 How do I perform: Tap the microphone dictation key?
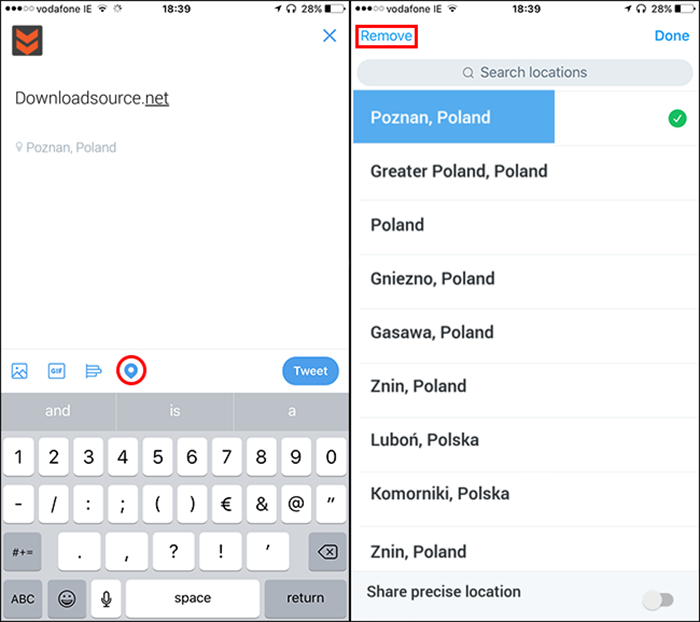(106, 598)
